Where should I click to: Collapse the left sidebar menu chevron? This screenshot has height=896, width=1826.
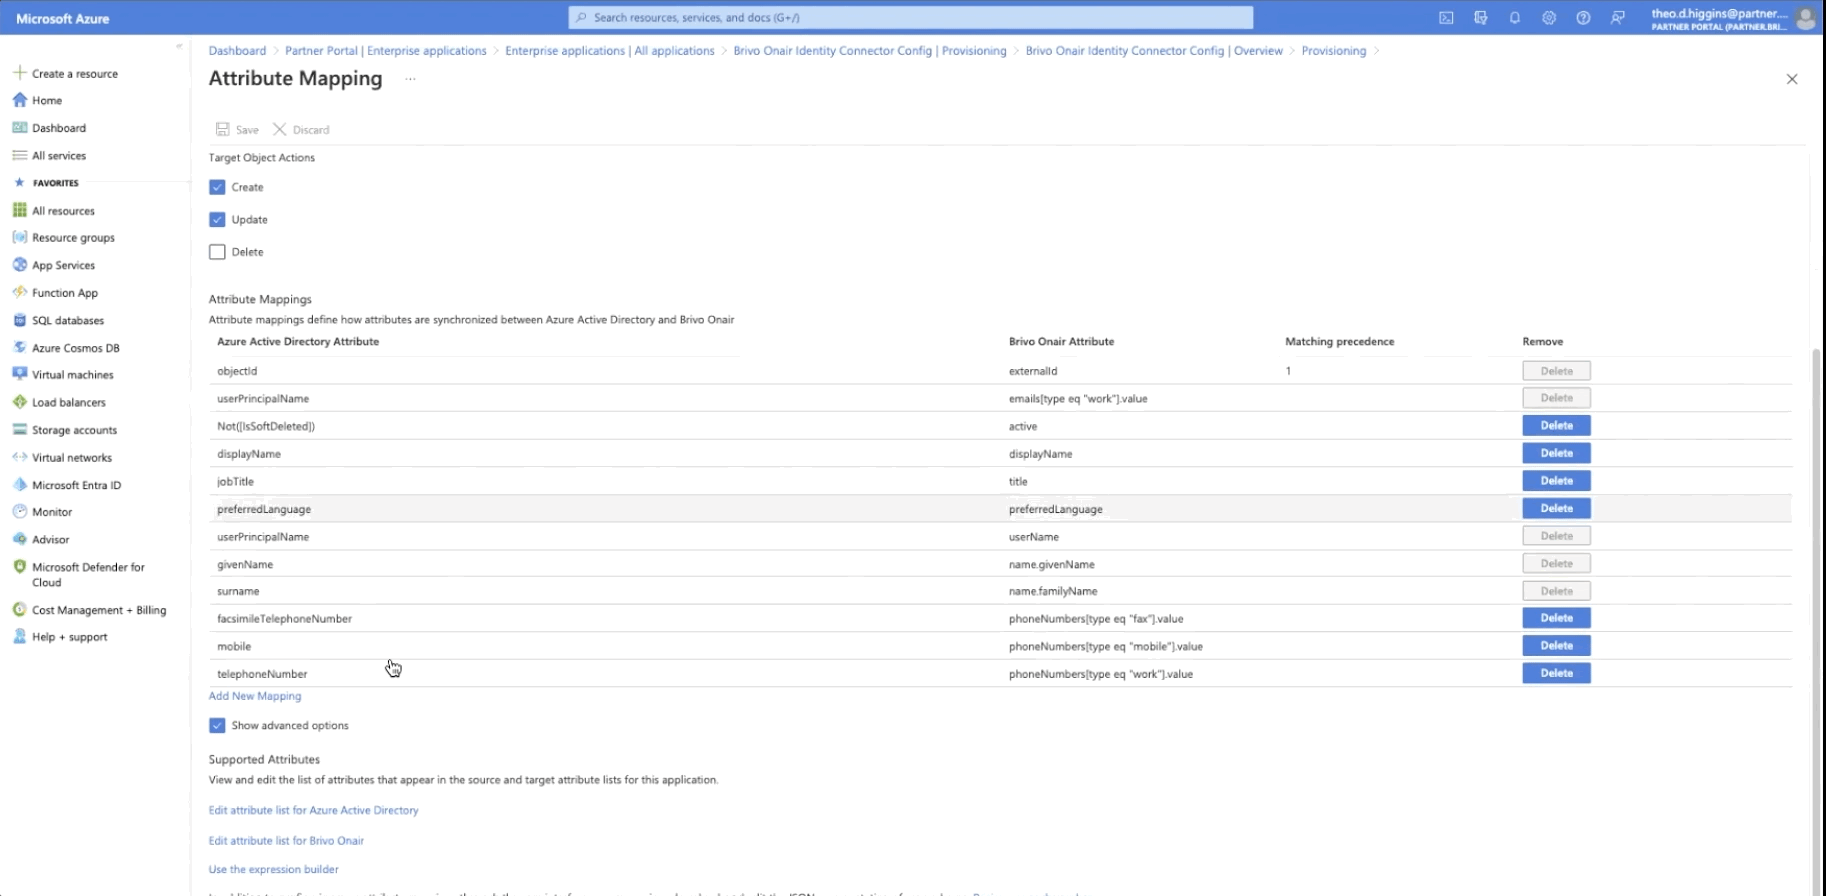(179, 46)
